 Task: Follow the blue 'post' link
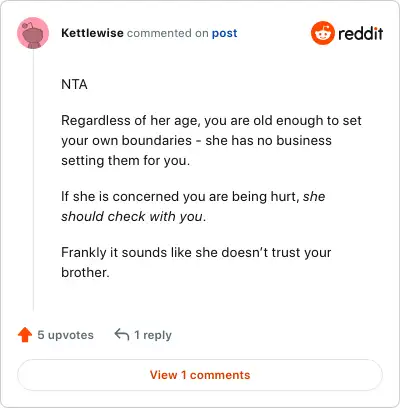(224, 33)
